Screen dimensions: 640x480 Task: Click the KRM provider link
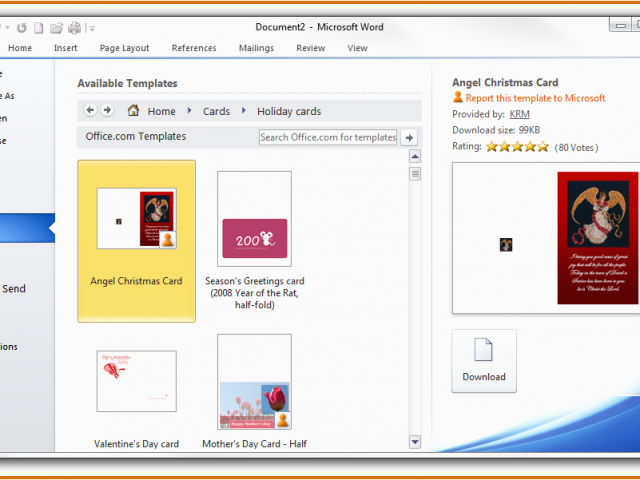(x=520, y=114)
